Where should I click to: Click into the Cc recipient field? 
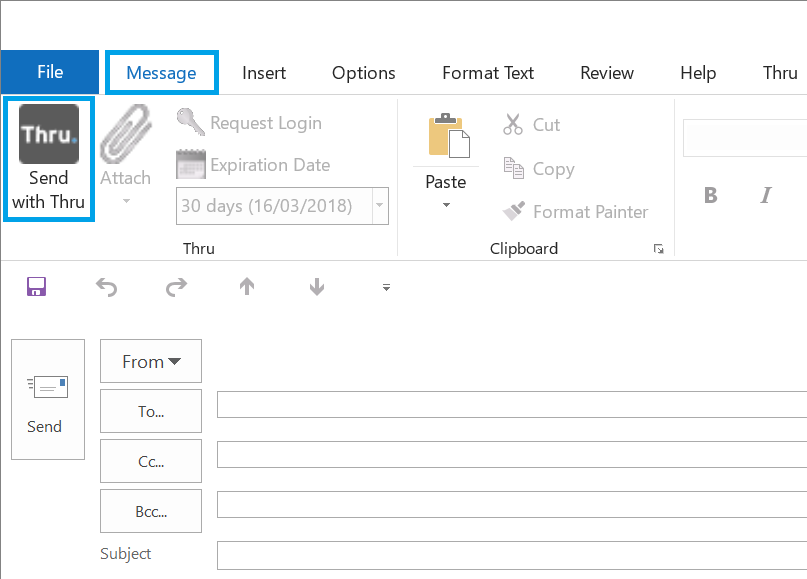click(x=512, y=454)
